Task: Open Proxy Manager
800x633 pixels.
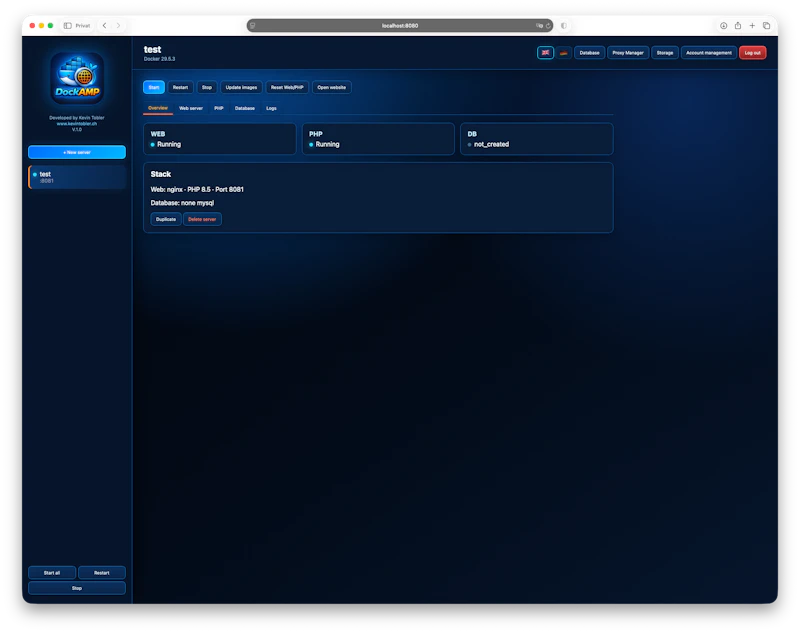Action: 628,53
